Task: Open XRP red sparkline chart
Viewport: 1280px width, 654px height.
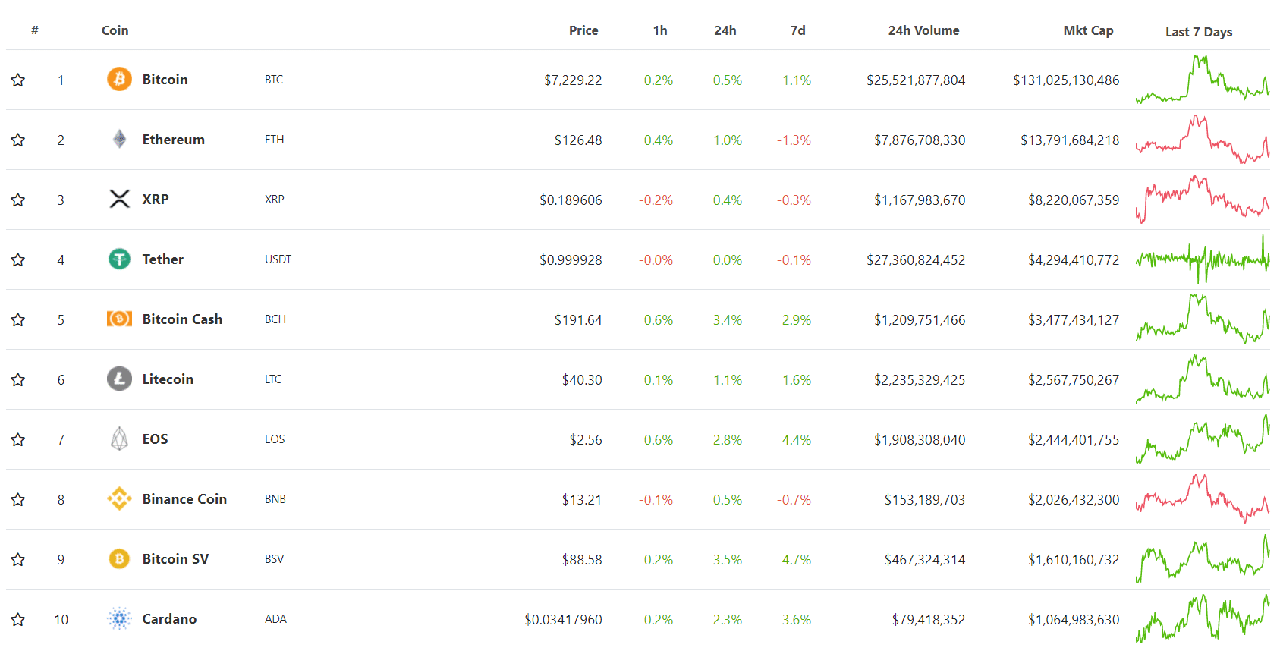Action: click(x=1202, y=200)
